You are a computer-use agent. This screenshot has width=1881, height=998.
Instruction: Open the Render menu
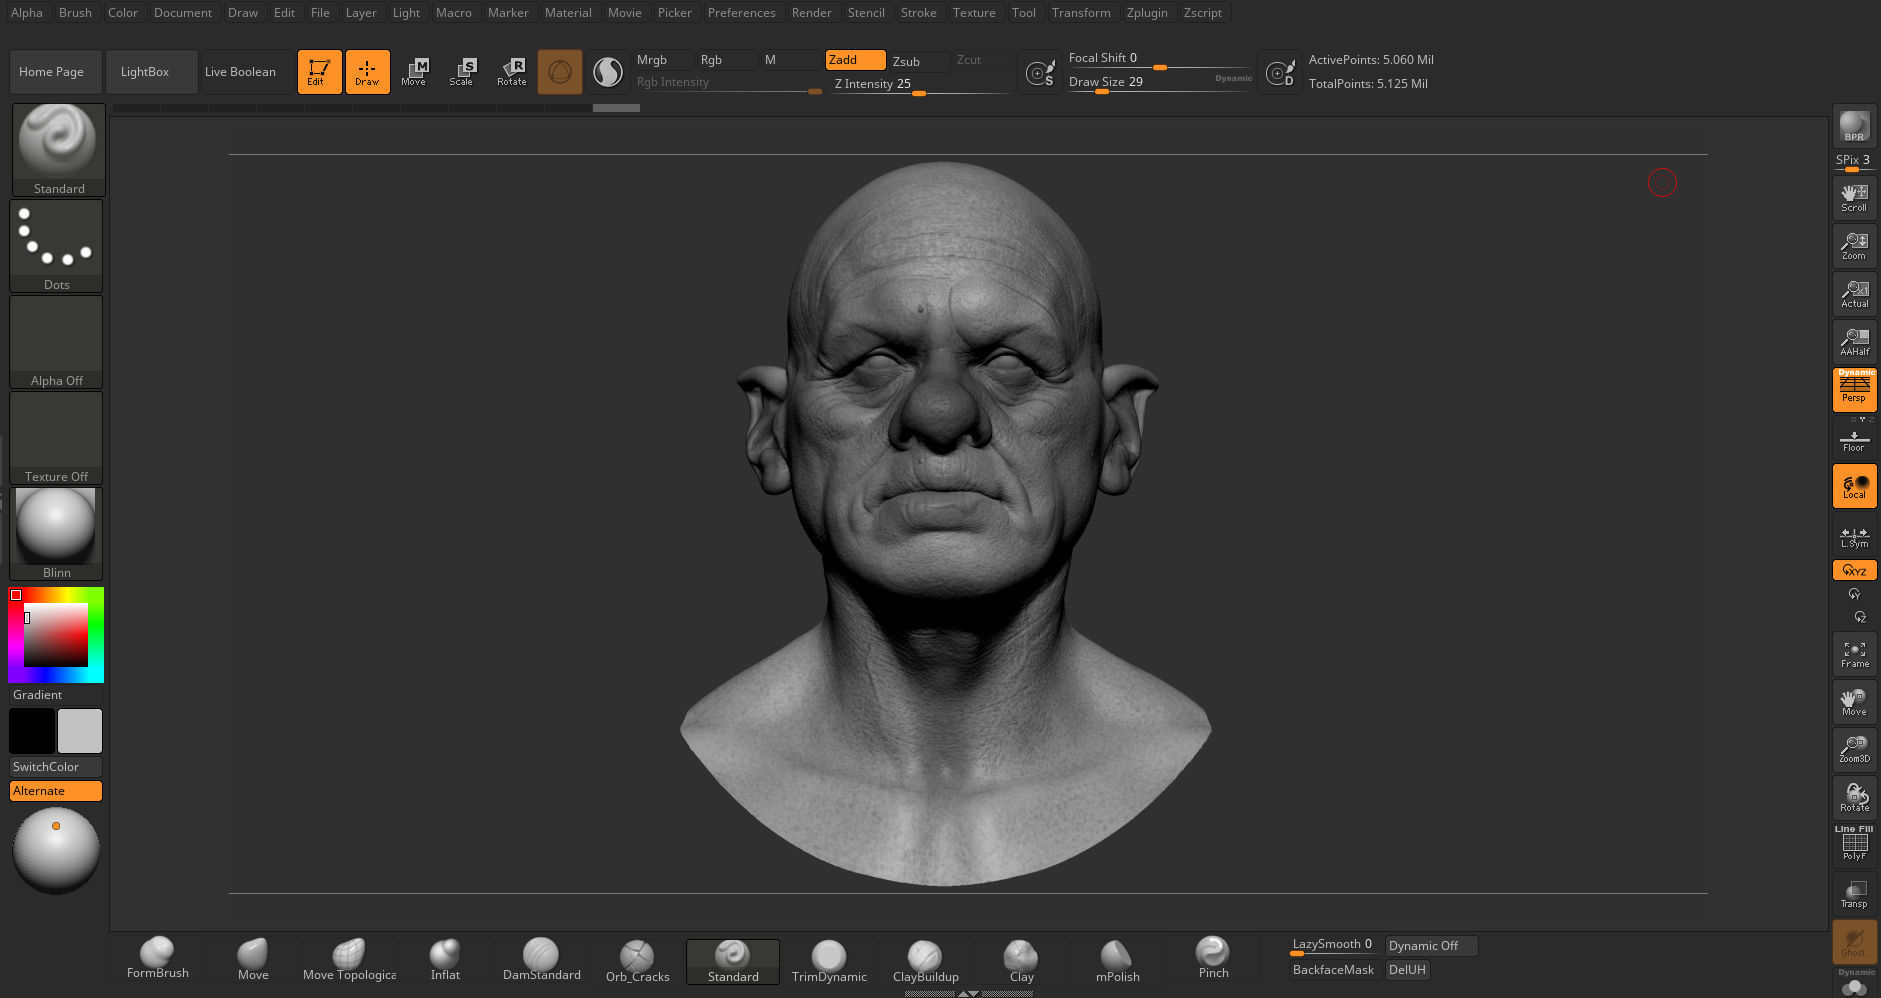click(x=811, y=13)
